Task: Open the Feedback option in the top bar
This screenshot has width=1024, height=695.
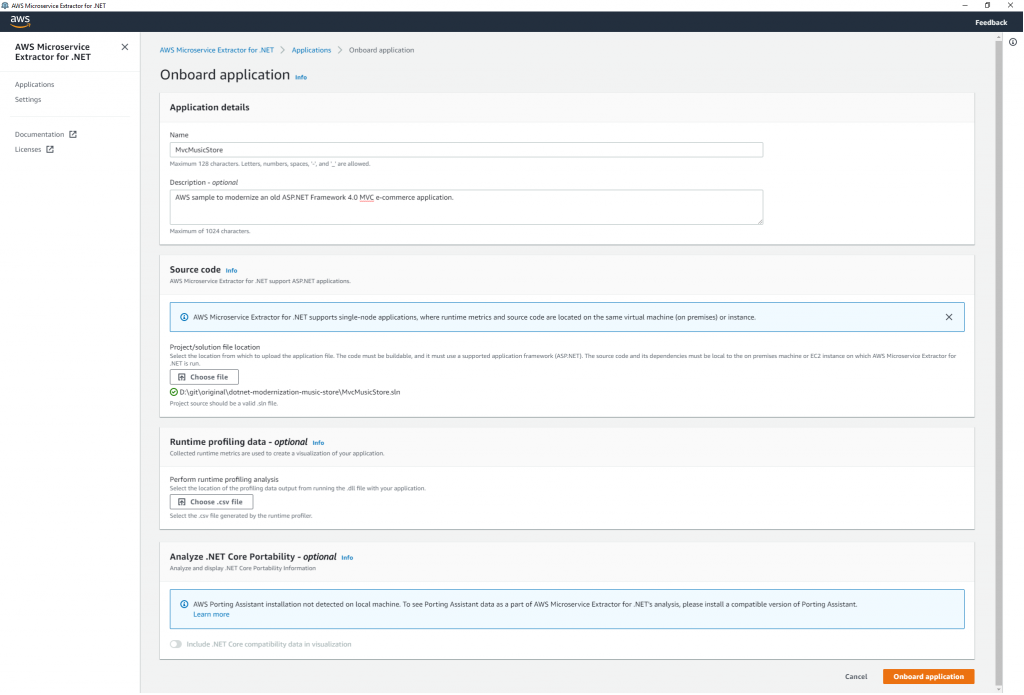Action: pyautogui.click(x=990, y=22)
